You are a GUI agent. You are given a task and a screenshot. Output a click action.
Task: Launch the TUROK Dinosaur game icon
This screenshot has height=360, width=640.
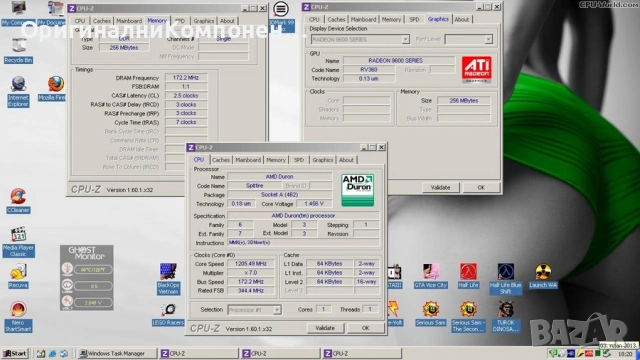click(505, 316)
